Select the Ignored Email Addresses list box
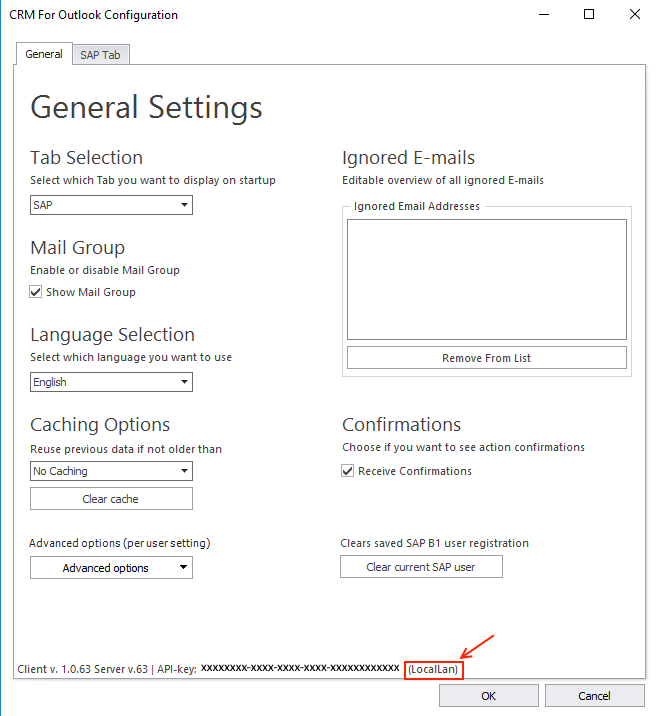This screenshot has height=716, width=658. click(x=487, y=279)
